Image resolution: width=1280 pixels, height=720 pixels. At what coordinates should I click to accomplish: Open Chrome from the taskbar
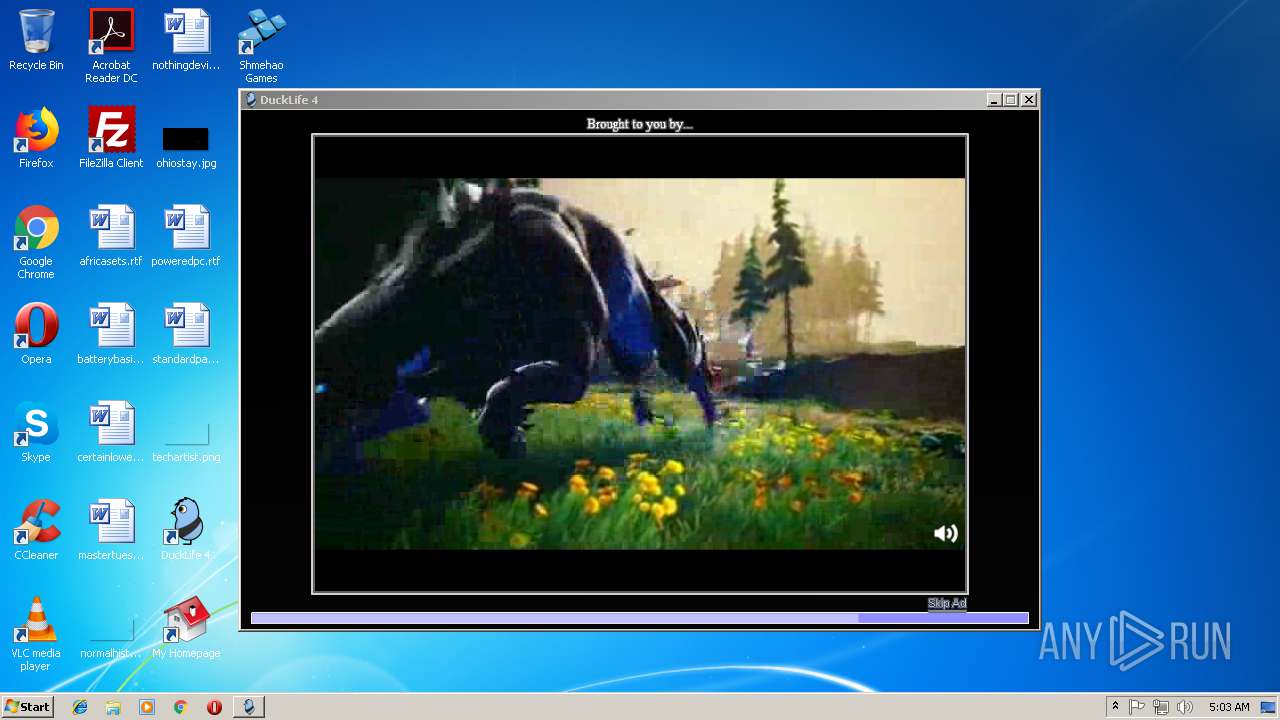pos(180,707)
